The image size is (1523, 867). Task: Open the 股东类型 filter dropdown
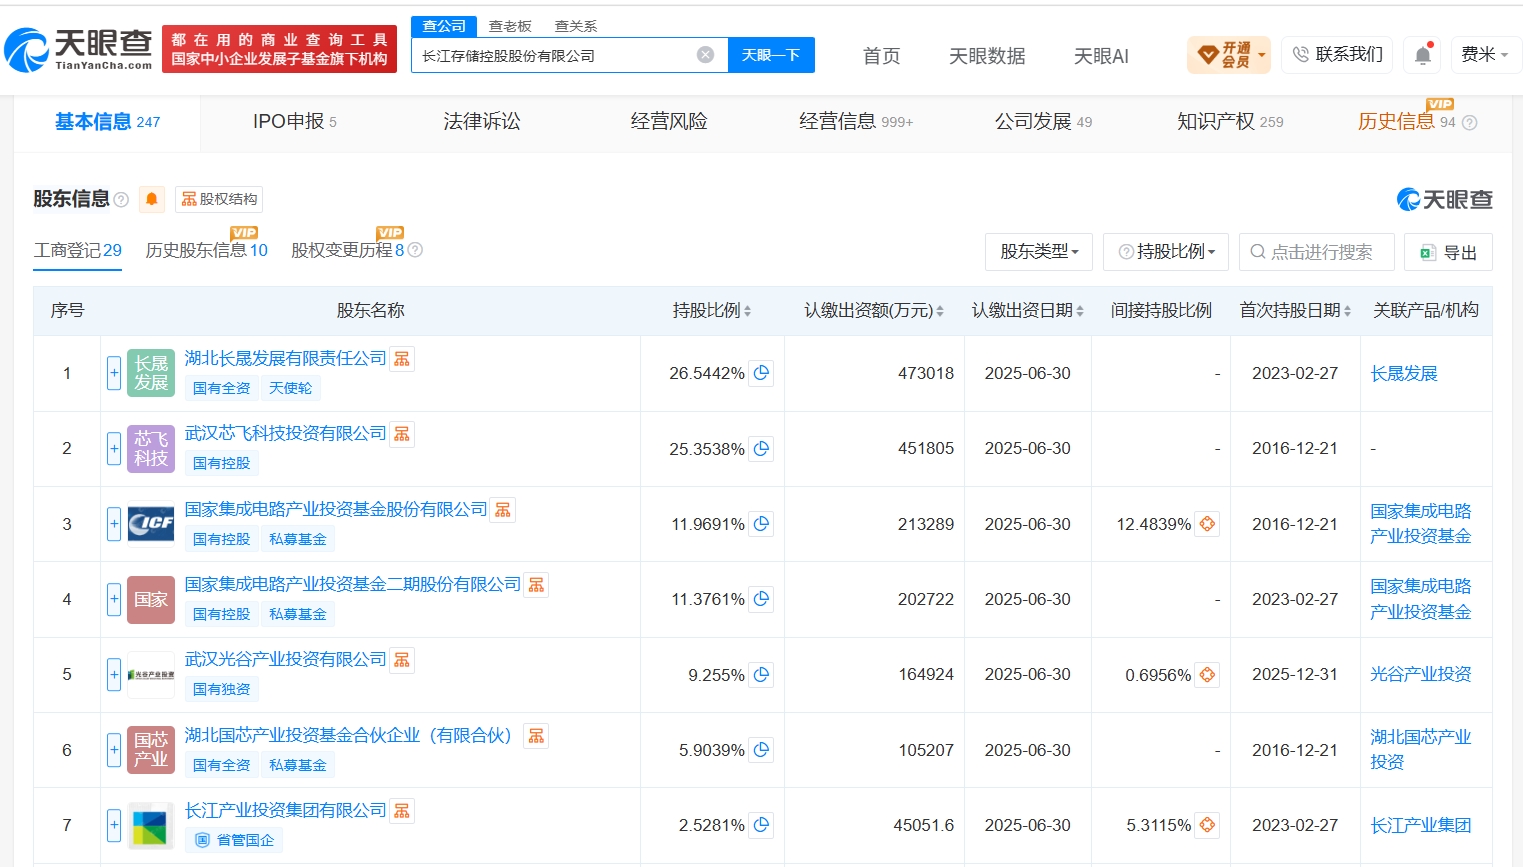[x=1039, y=252]
